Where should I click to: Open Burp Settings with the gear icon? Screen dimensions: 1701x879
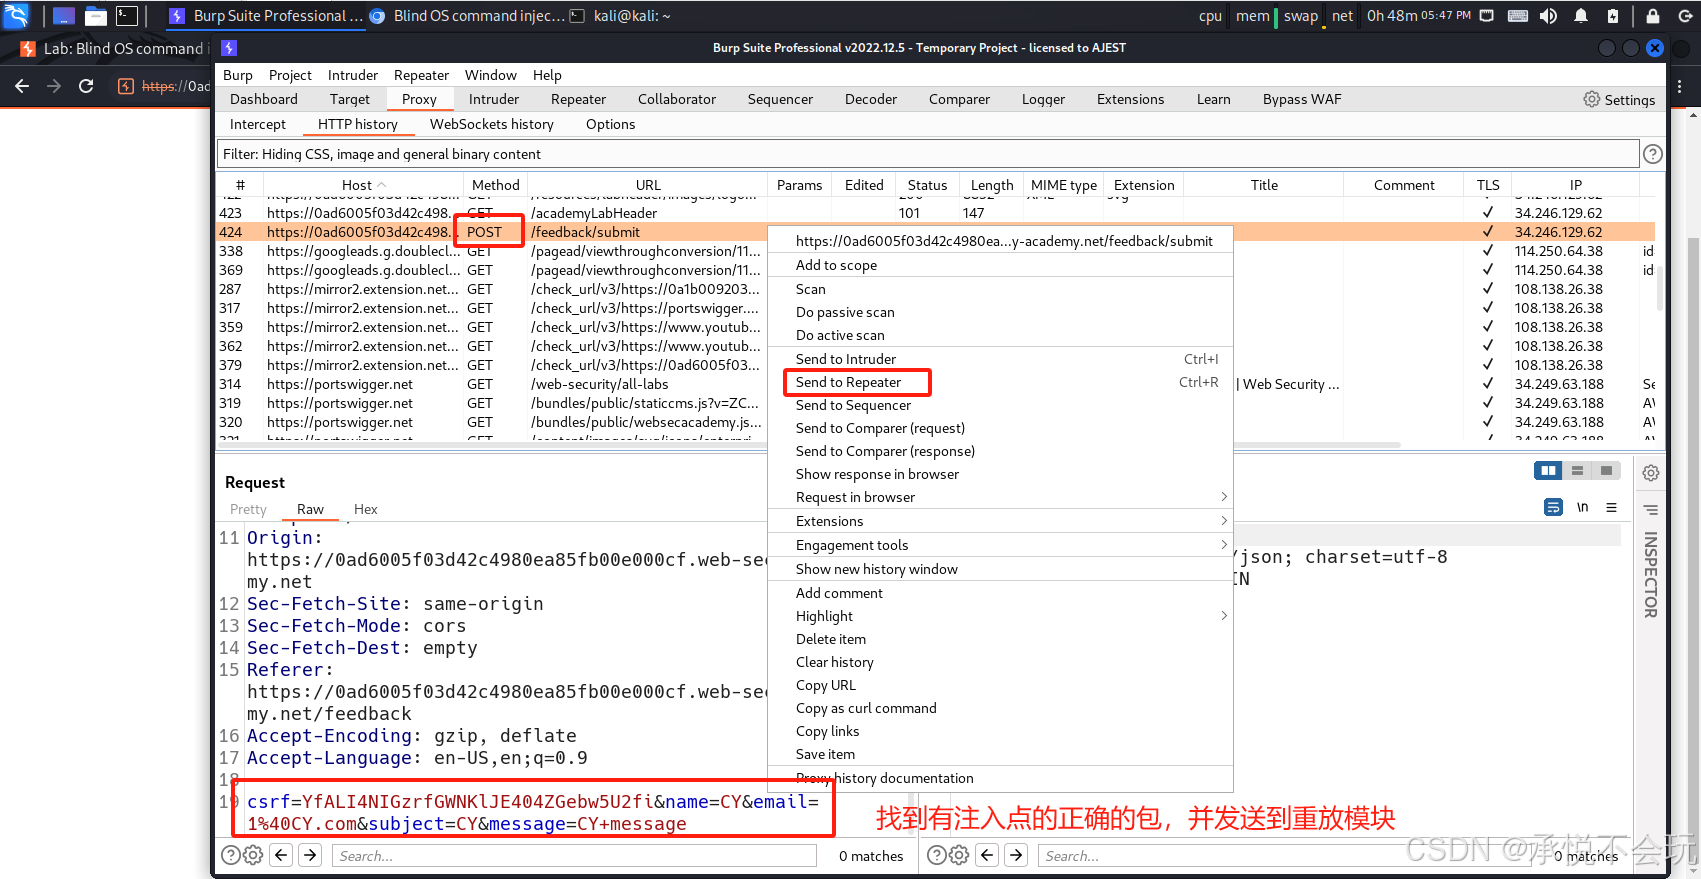point(1619,99)
